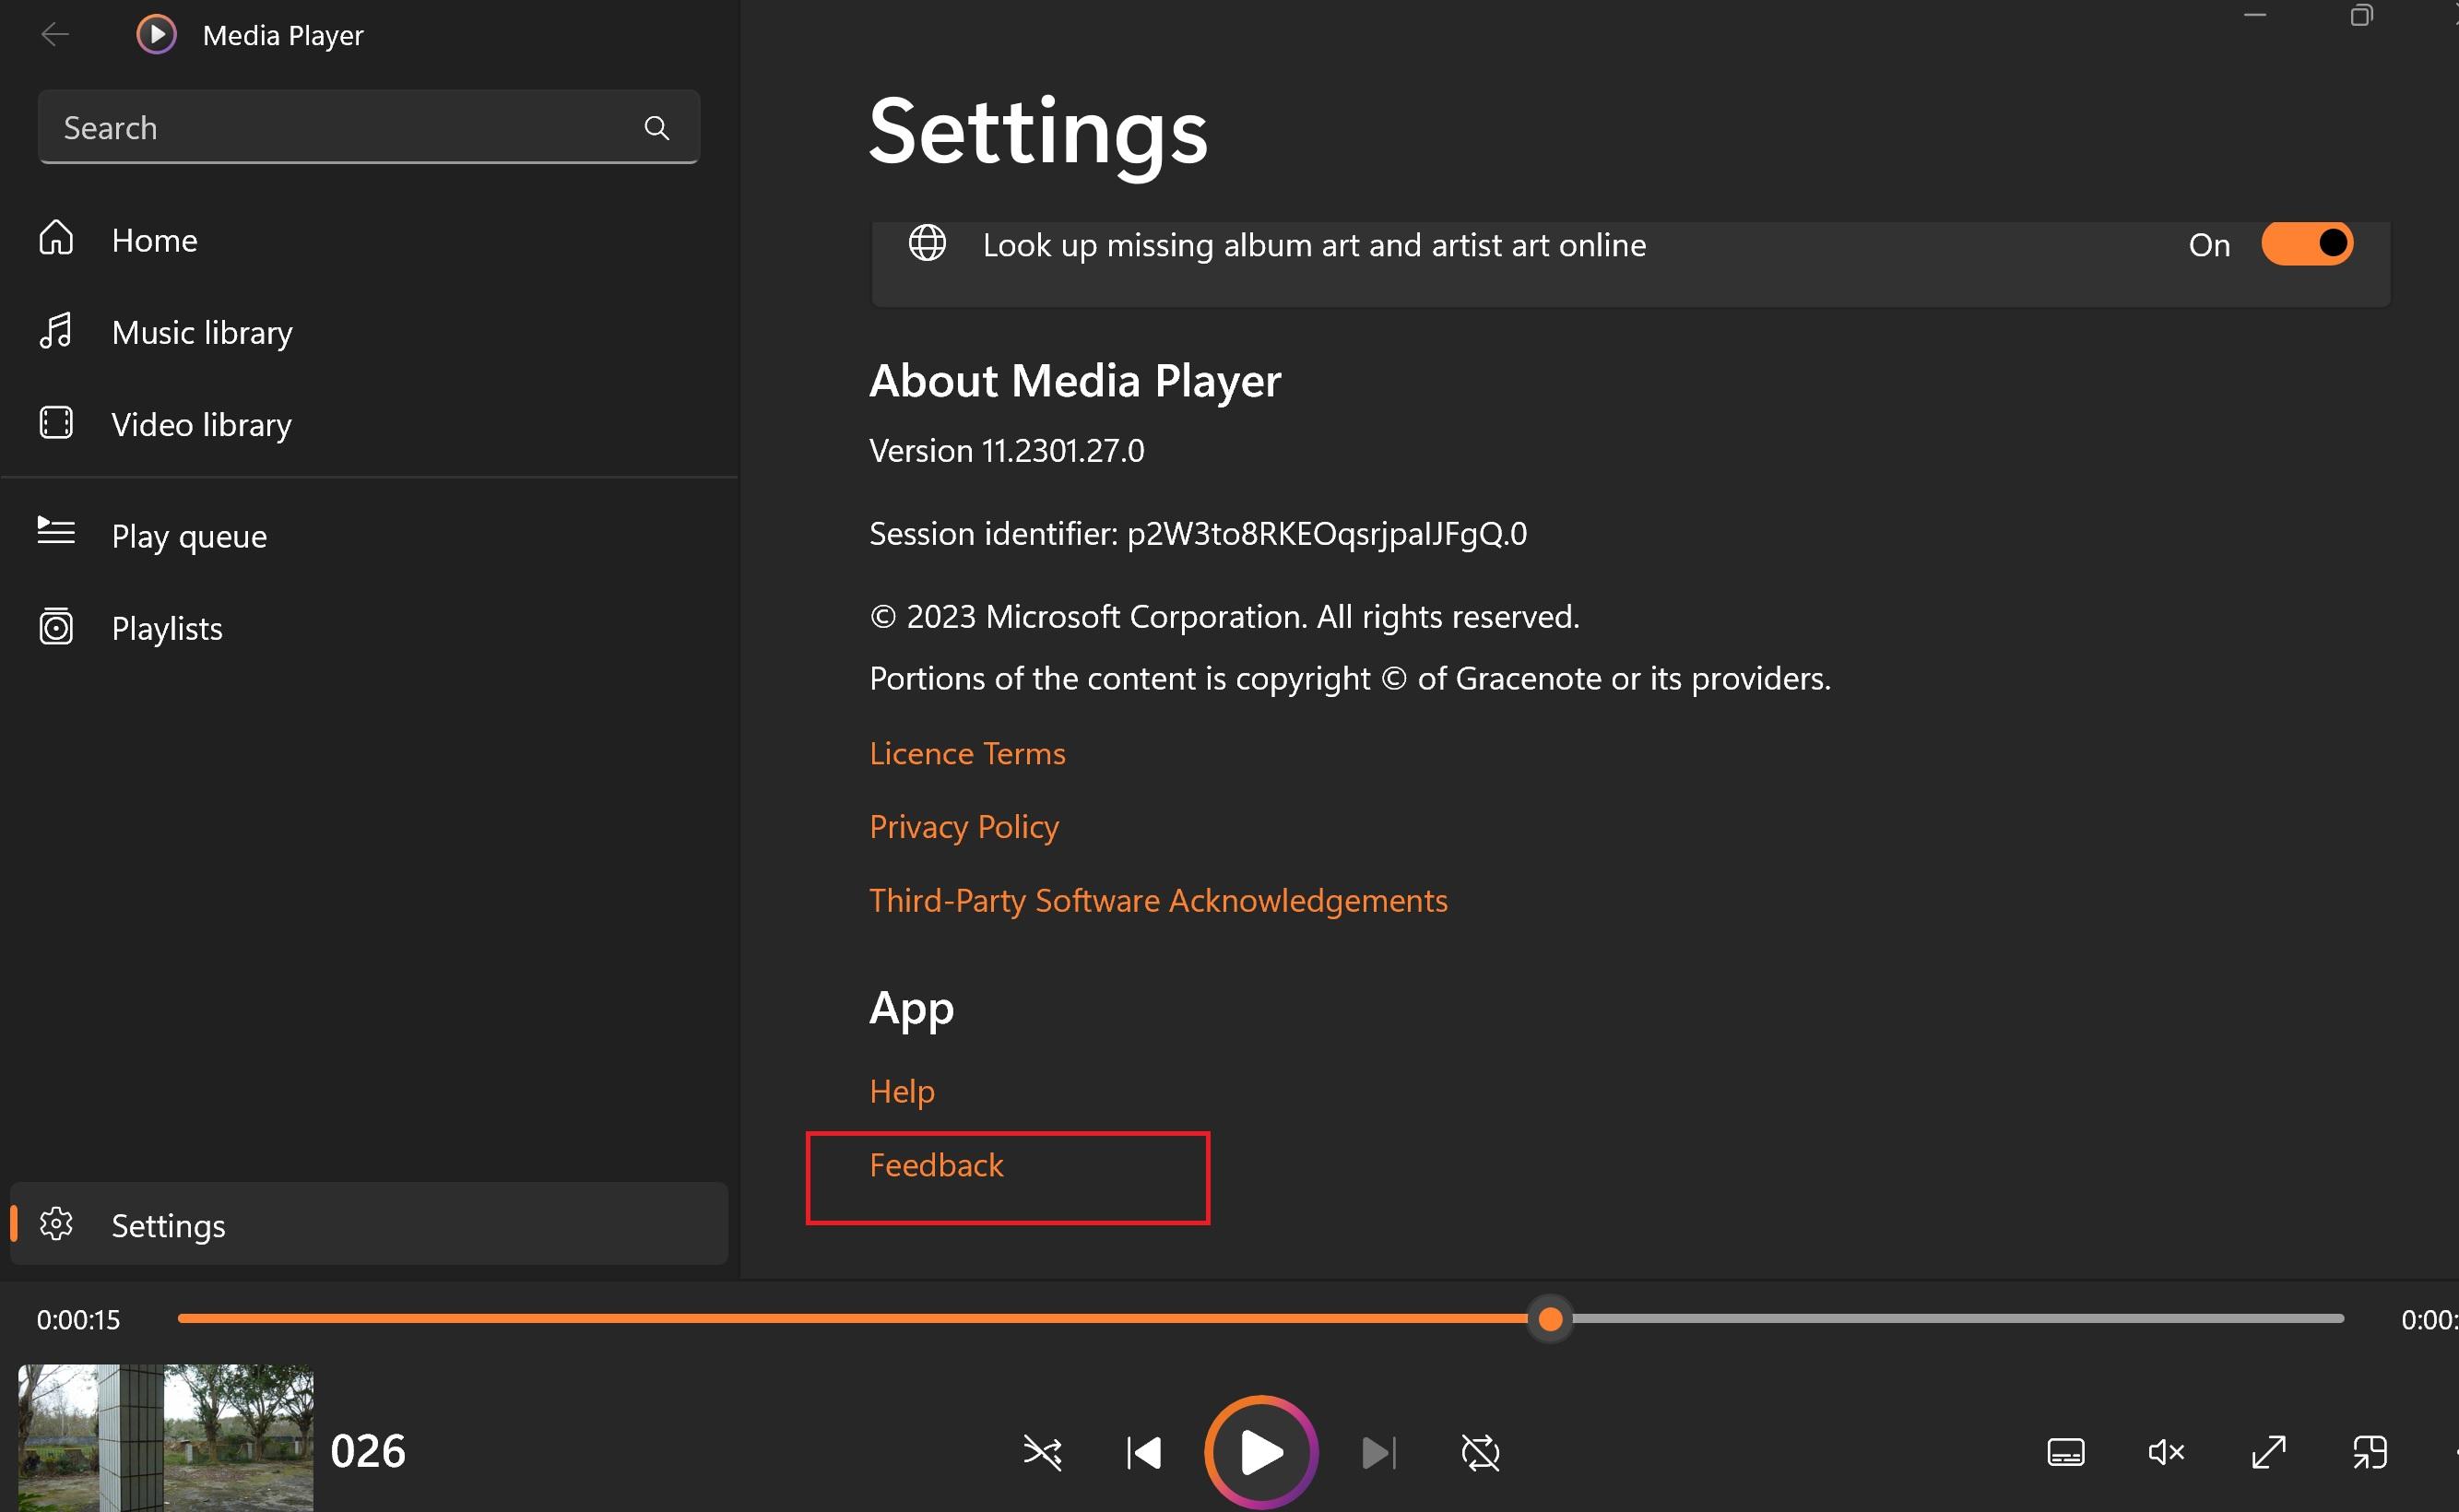Click the Home navigation icon
Viewport: 2459px width, 1512px height.
56,239
